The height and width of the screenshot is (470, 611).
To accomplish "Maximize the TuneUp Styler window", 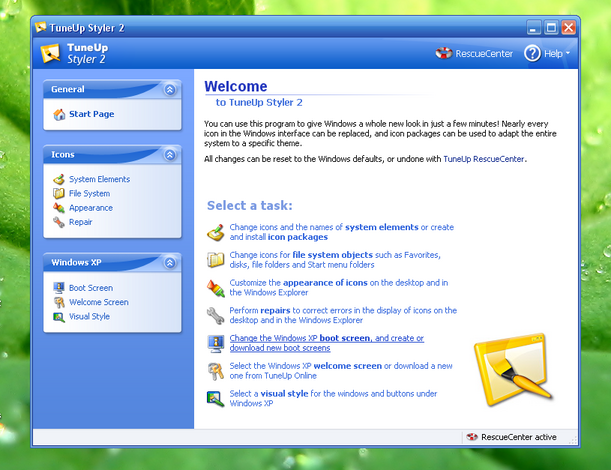I will (x=551, y=28).
